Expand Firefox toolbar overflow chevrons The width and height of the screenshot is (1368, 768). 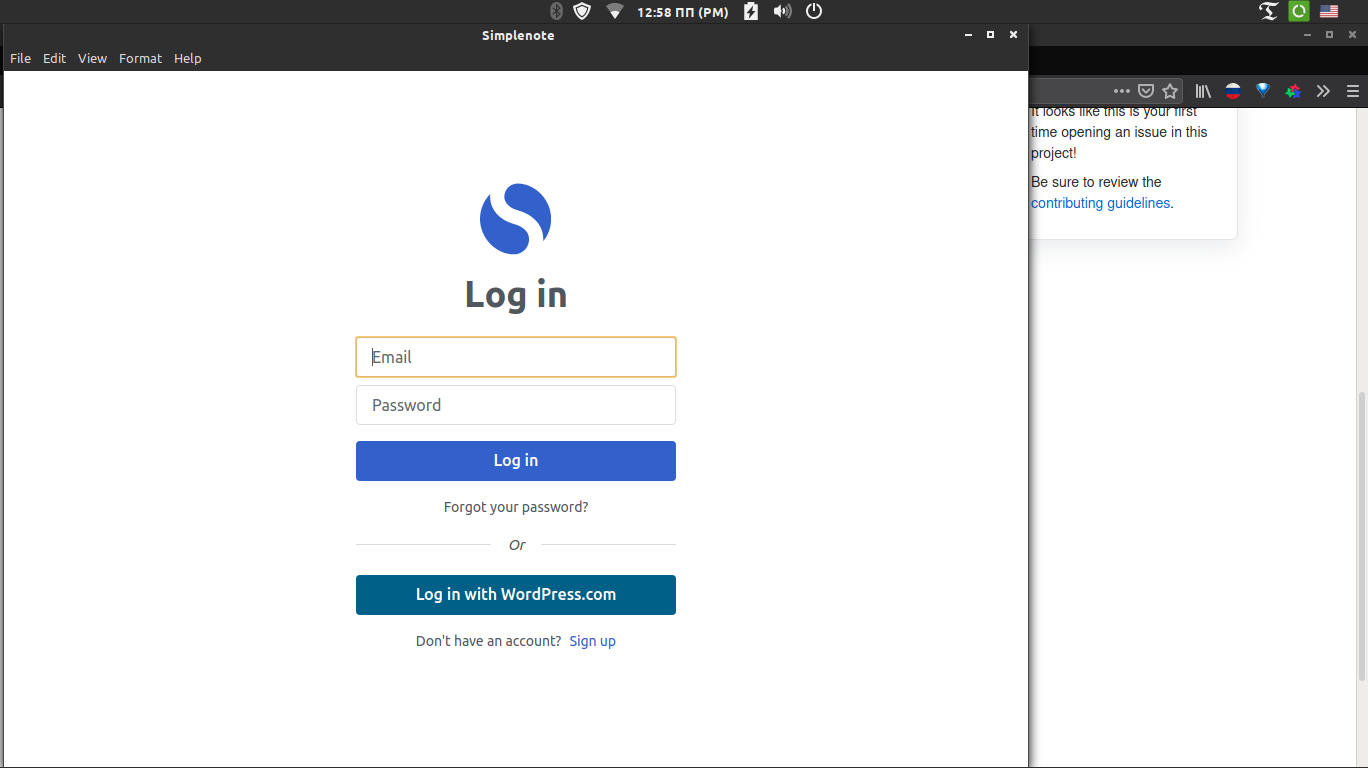pyautogui.click(x=1323, y=91)
